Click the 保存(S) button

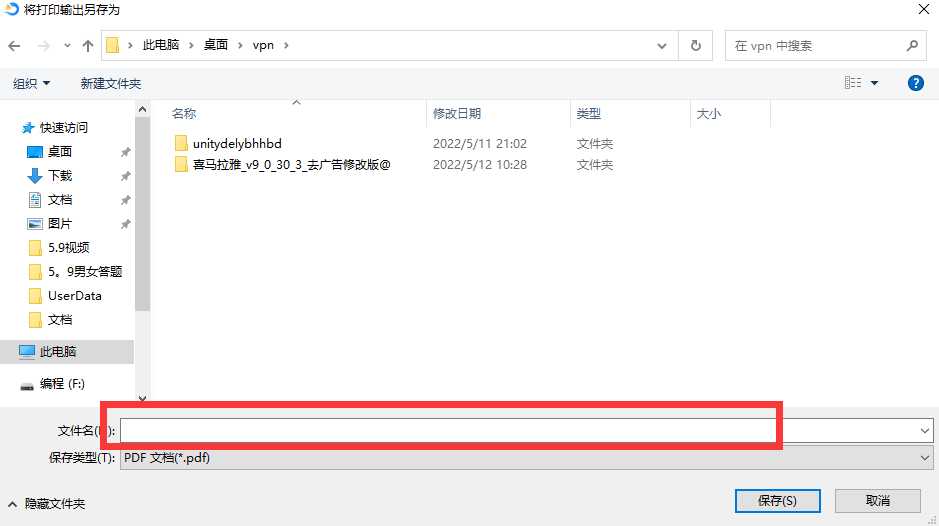tap(777, 501)
